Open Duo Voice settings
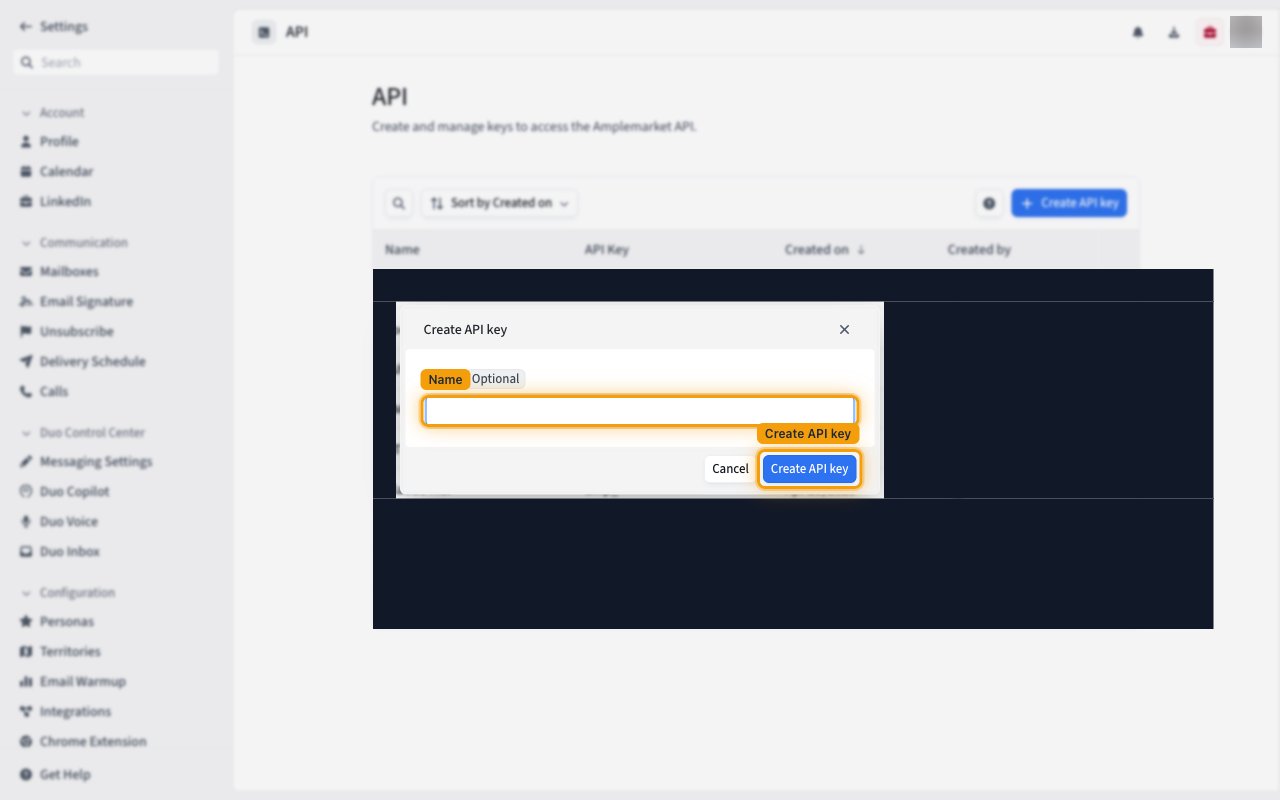 point(68,522)
